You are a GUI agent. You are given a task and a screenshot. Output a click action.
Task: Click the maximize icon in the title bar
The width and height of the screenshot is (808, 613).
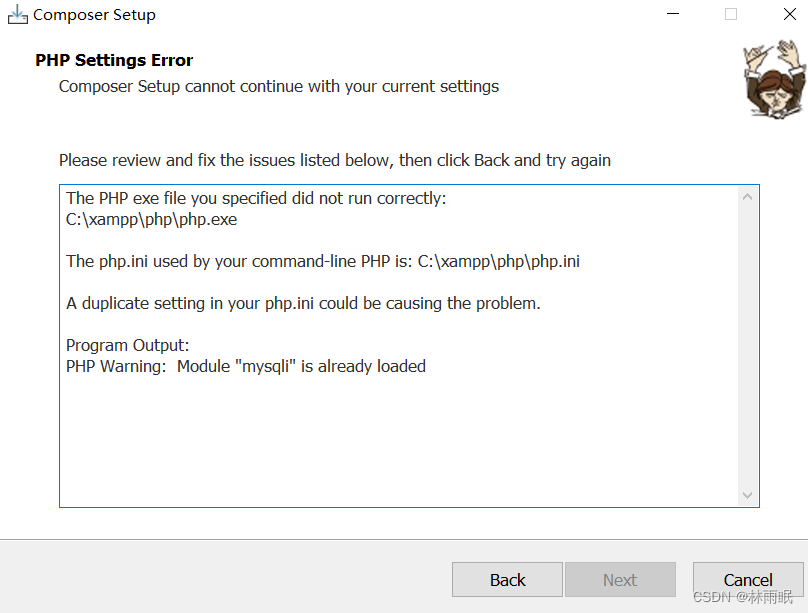tap(729, 14)
